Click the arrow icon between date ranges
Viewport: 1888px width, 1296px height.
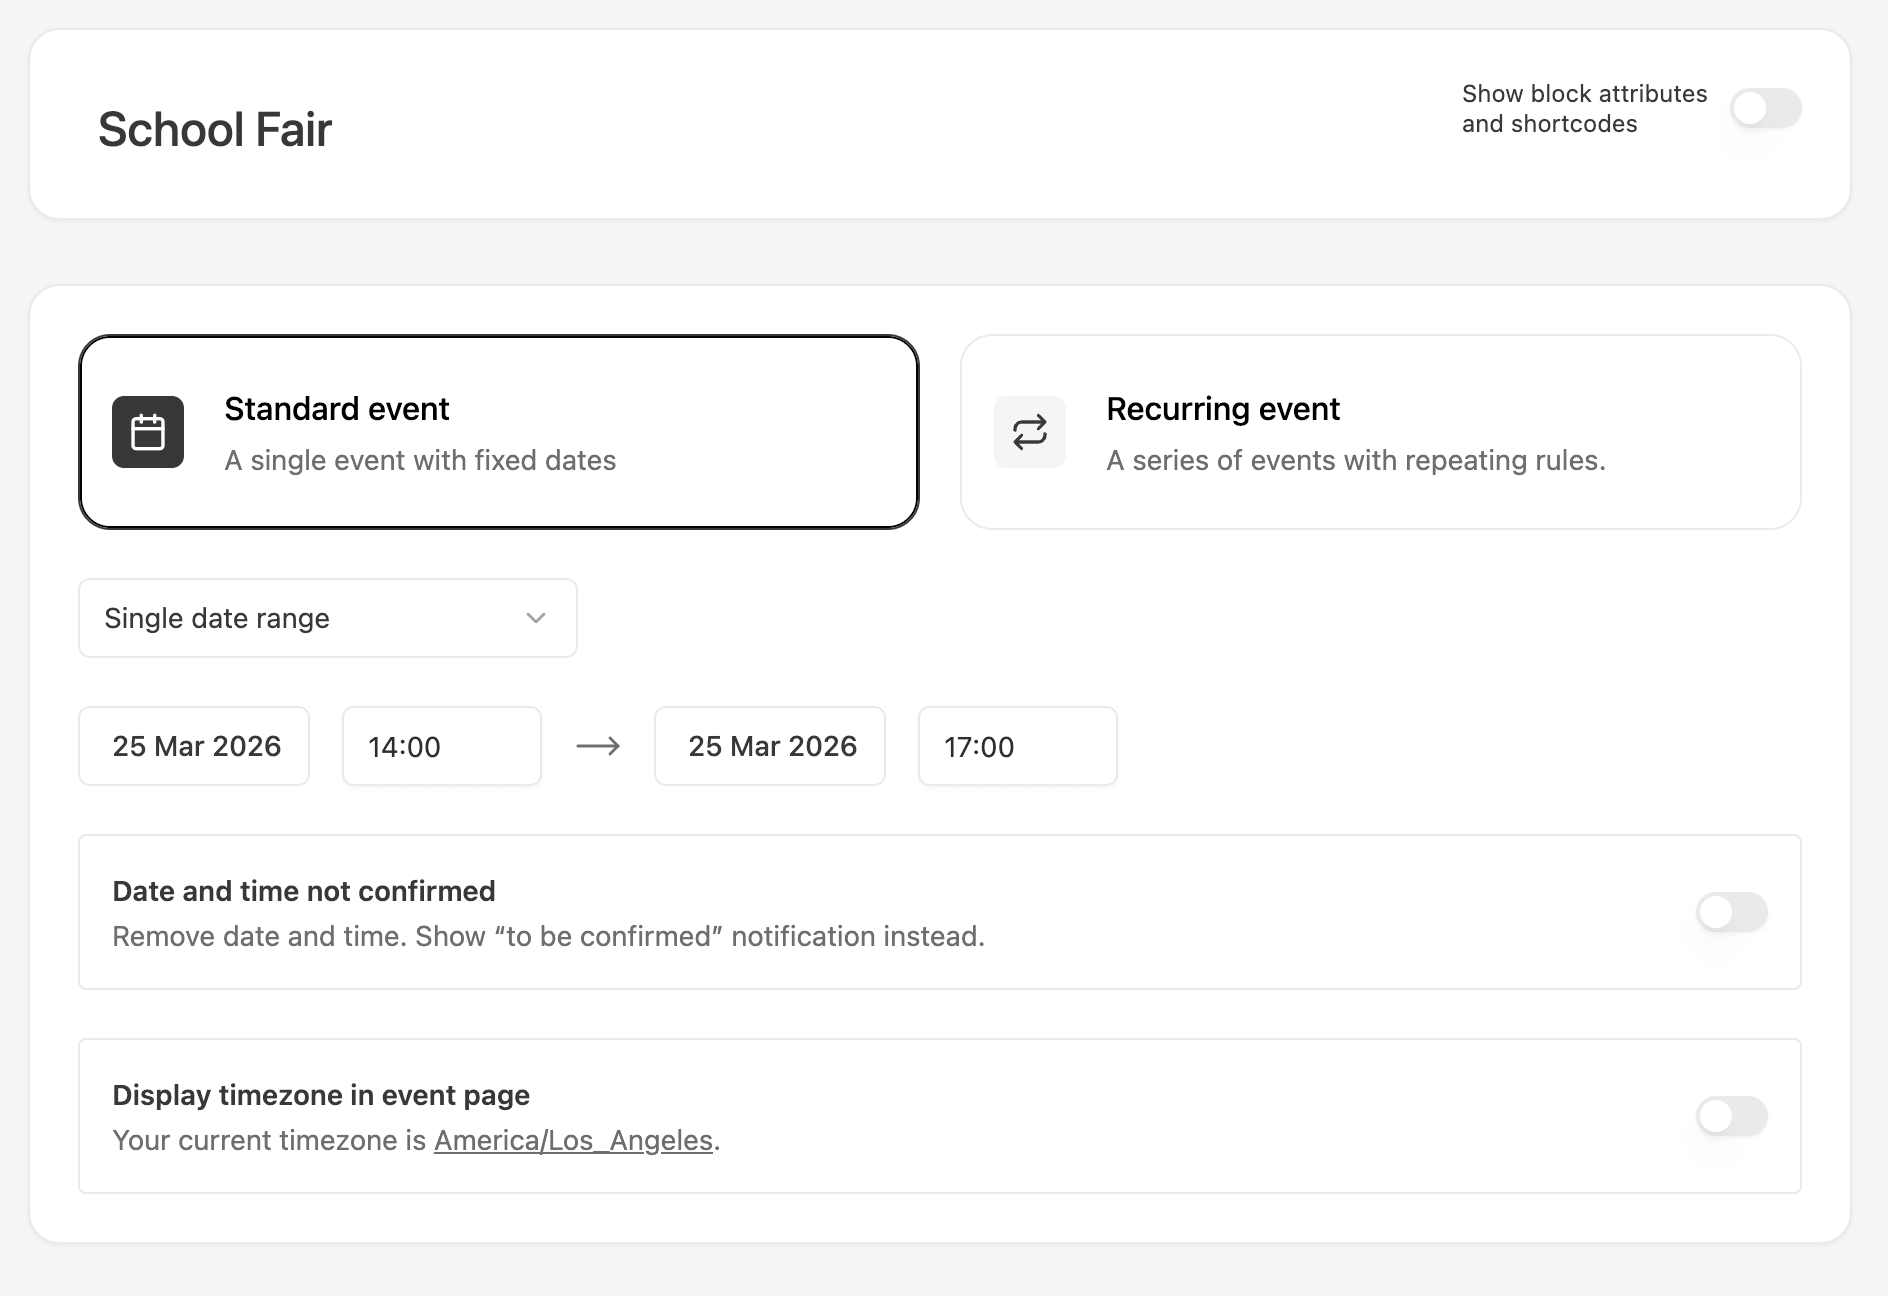[598, 746]
